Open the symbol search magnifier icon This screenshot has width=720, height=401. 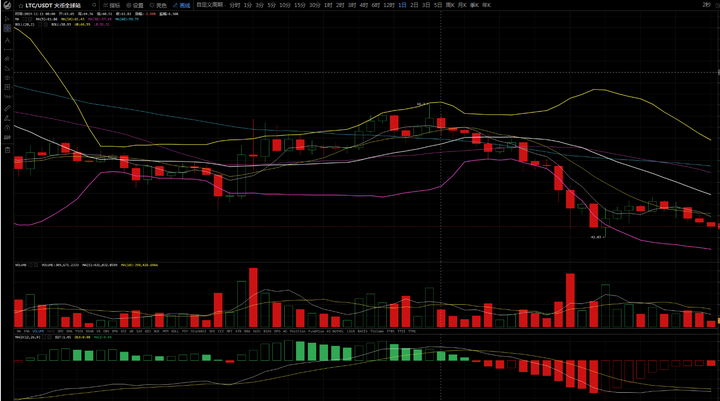coord(94,5)
